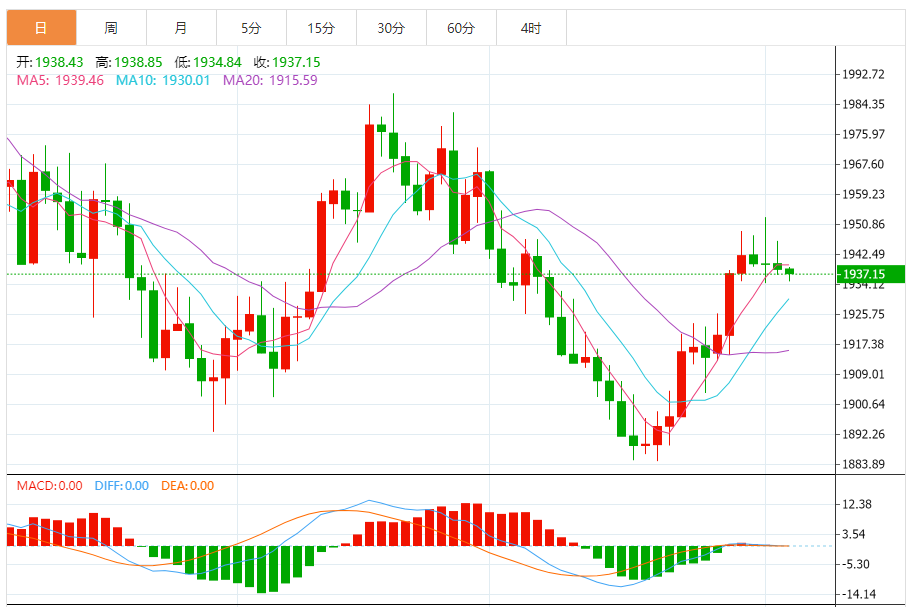
Task: Open the 15分 timeframe tab
Action: [321, 28]
